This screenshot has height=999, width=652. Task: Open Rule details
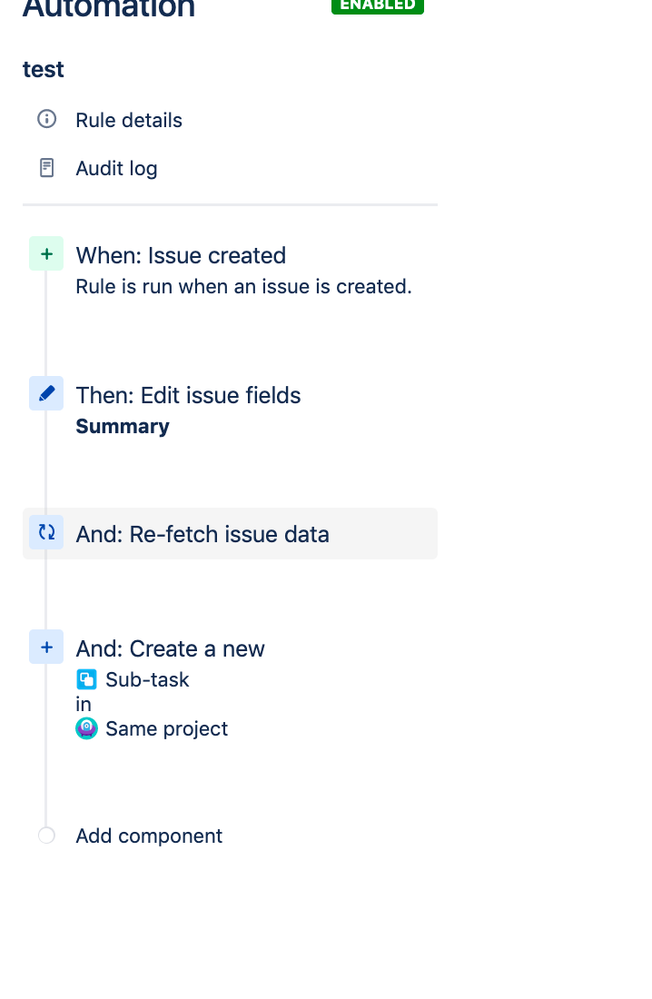129,120
